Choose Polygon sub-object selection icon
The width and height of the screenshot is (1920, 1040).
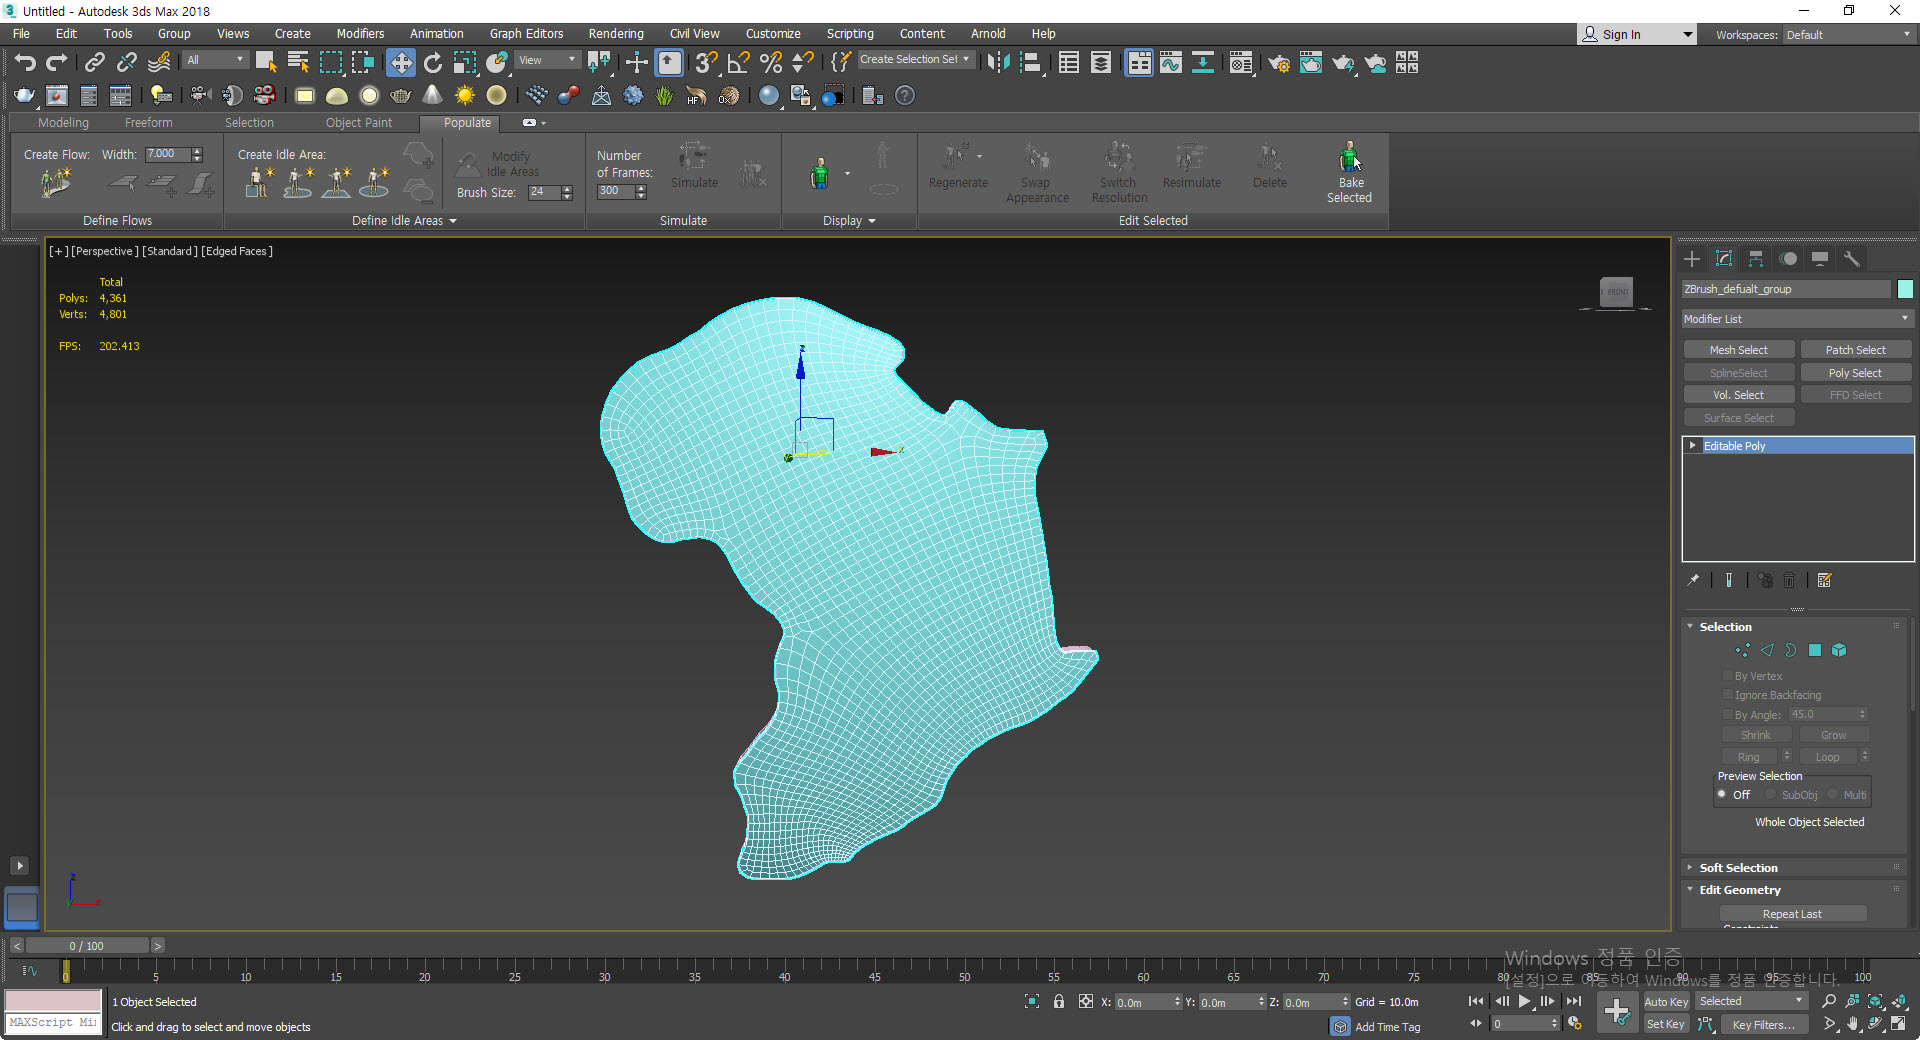pyautogui.click(x=1815, y=650)
